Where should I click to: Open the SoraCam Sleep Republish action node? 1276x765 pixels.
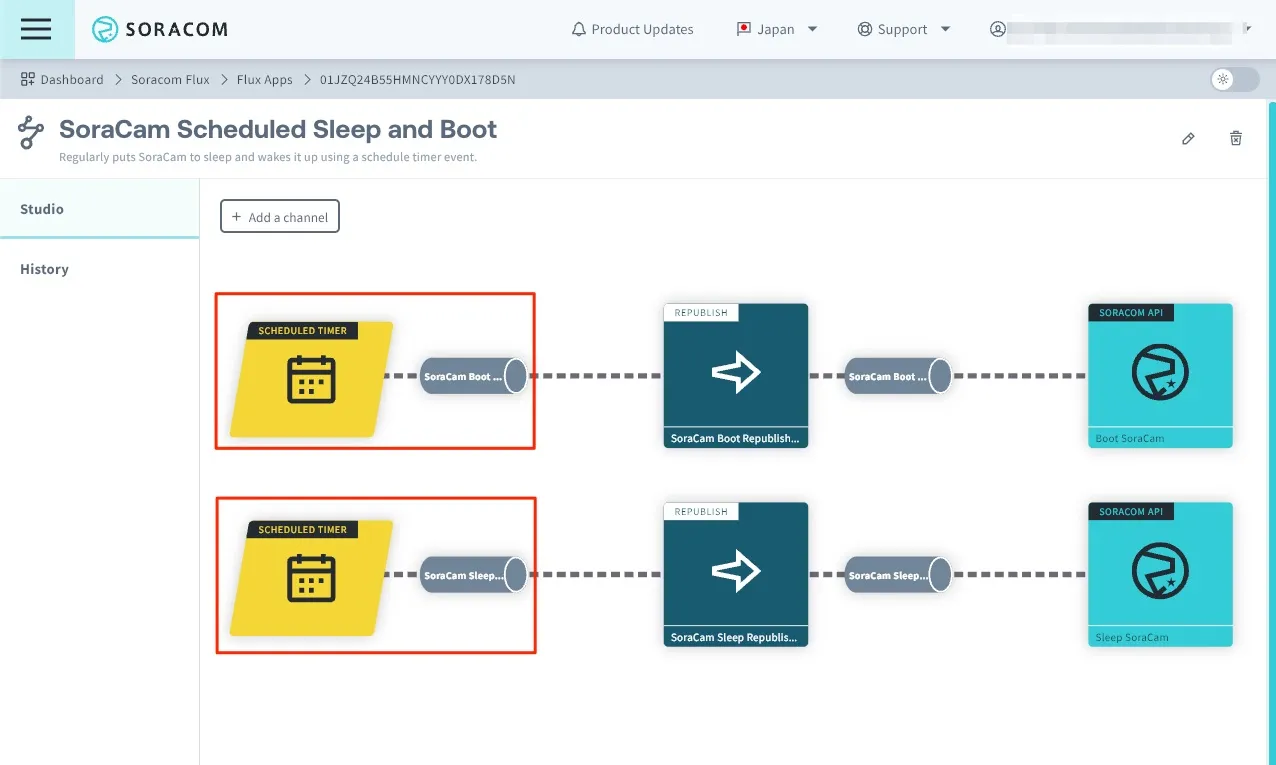point(736,575)
